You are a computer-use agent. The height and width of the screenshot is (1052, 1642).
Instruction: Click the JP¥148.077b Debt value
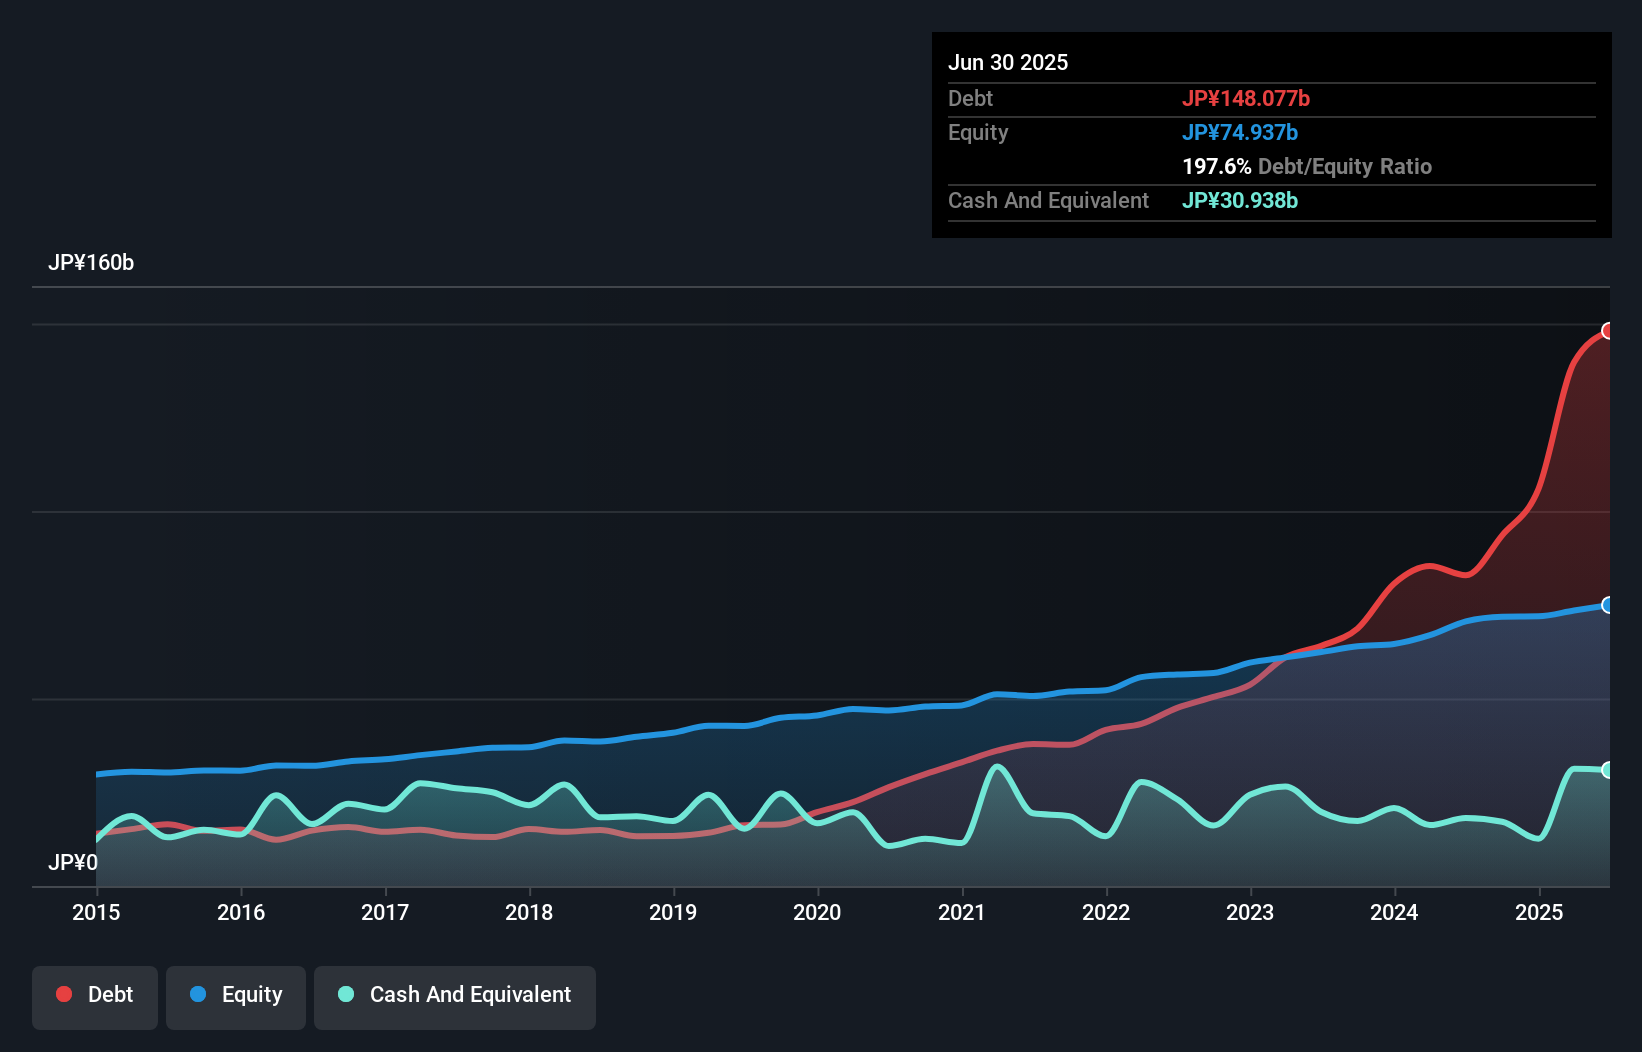1248,98
